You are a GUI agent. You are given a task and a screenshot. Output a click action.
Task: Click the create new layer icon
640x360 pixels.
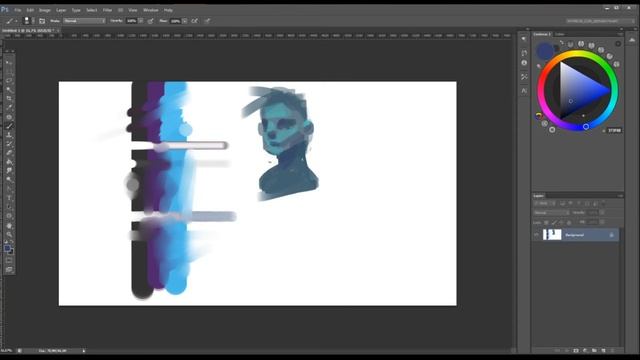(603, 350)
